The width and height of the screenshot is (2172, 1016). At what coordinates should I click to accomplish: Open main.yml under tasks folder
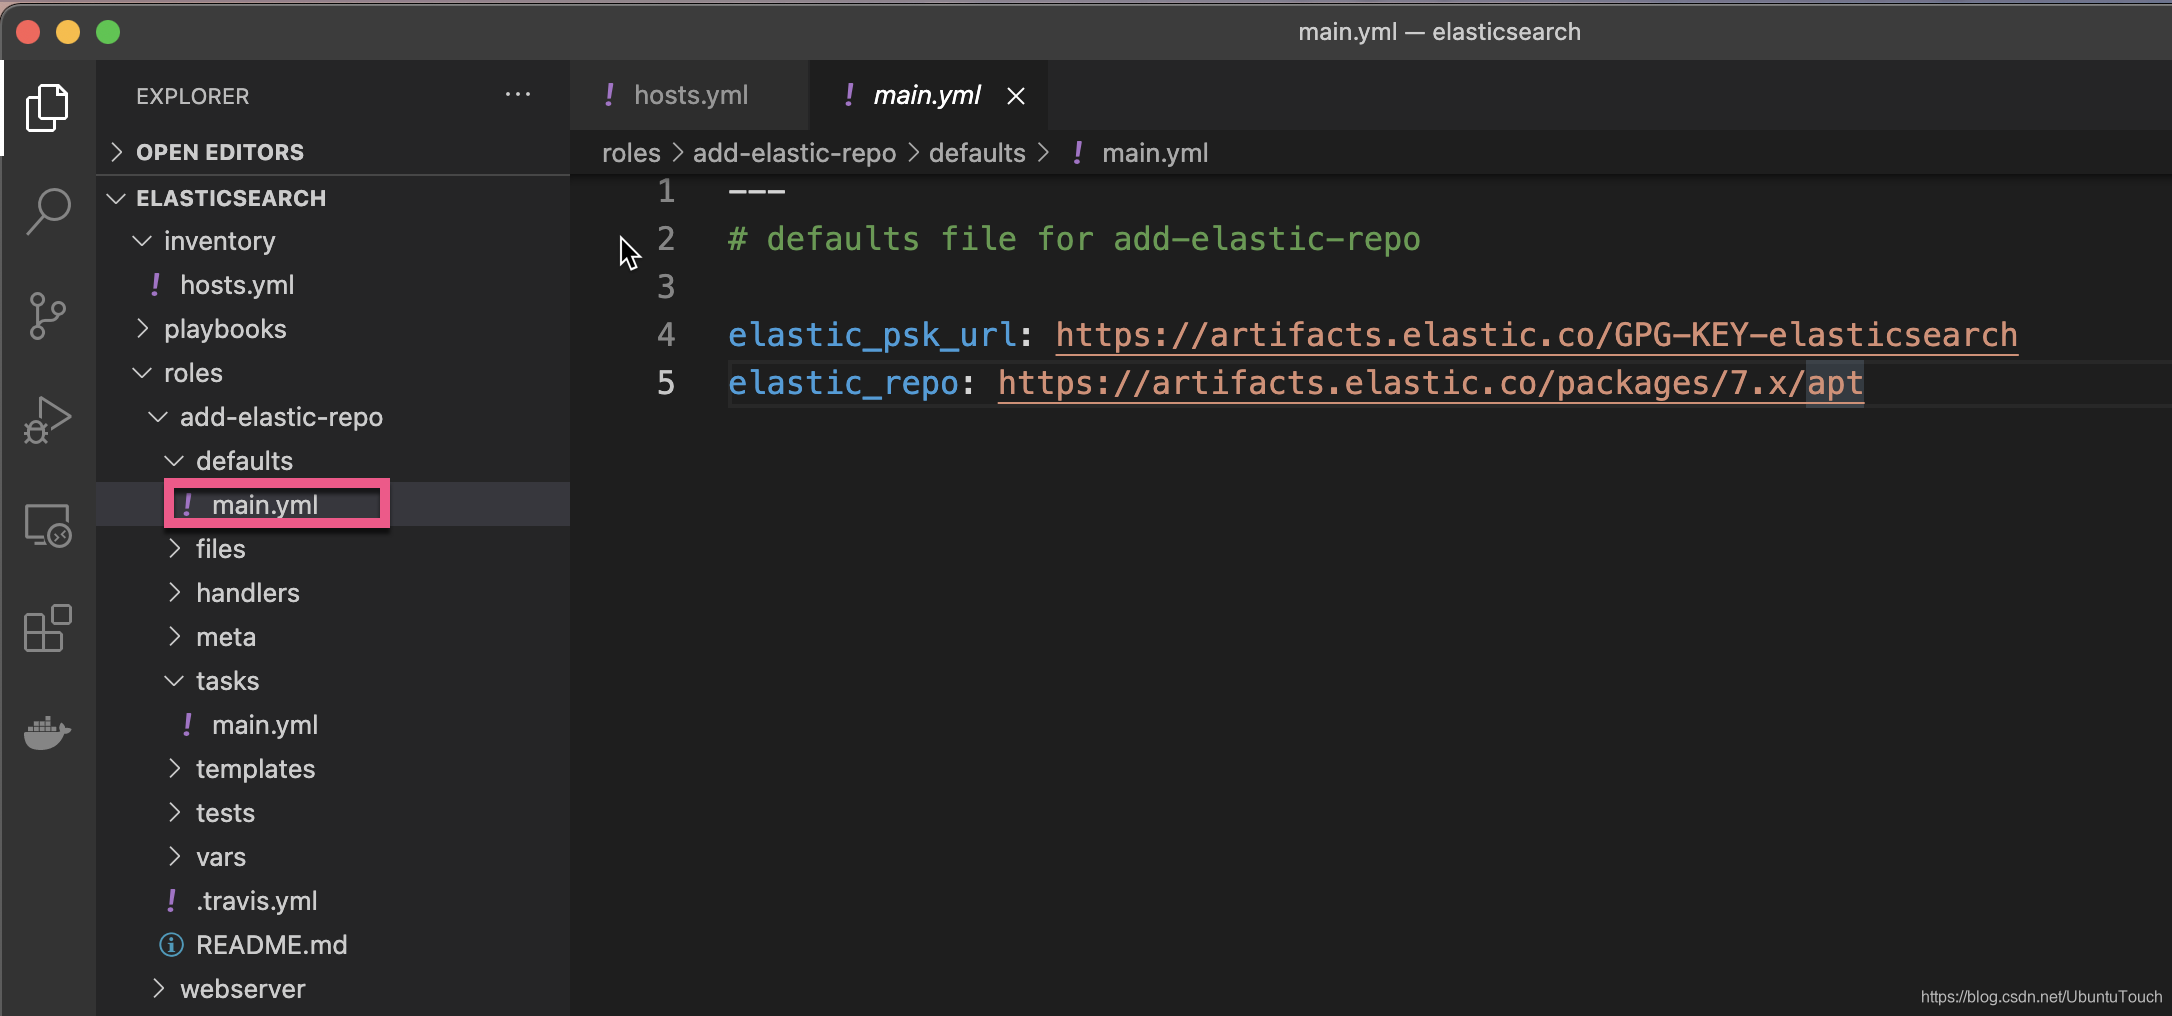tap(333, 725)
